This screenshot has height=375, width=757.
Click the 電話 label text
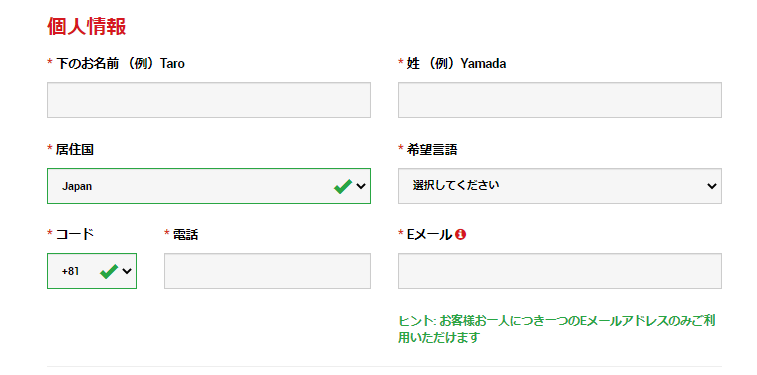(186, 235)
